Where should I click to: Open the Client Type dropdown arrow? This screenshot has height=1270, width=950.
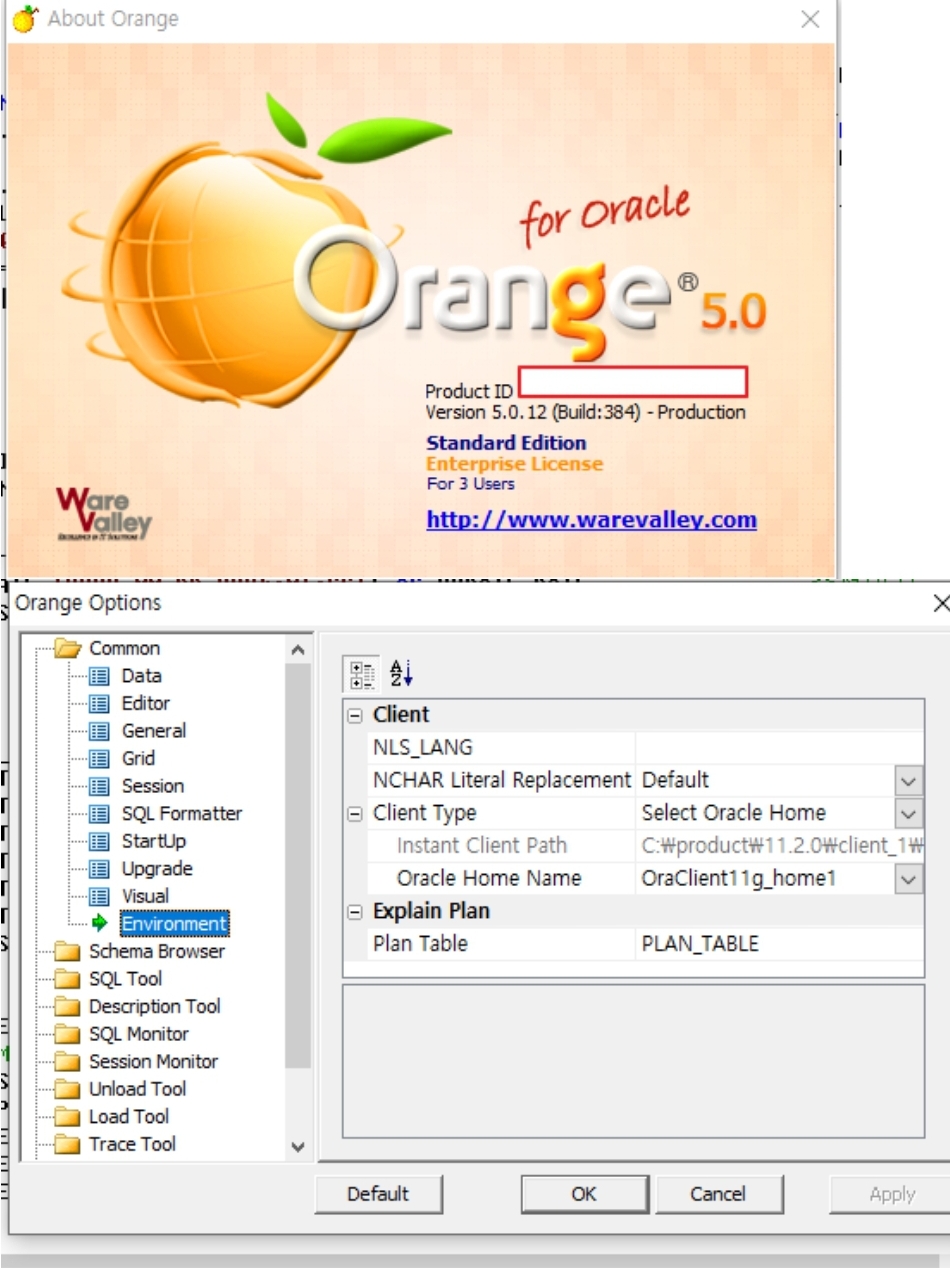pyautogui.click(x=908, y=814)
